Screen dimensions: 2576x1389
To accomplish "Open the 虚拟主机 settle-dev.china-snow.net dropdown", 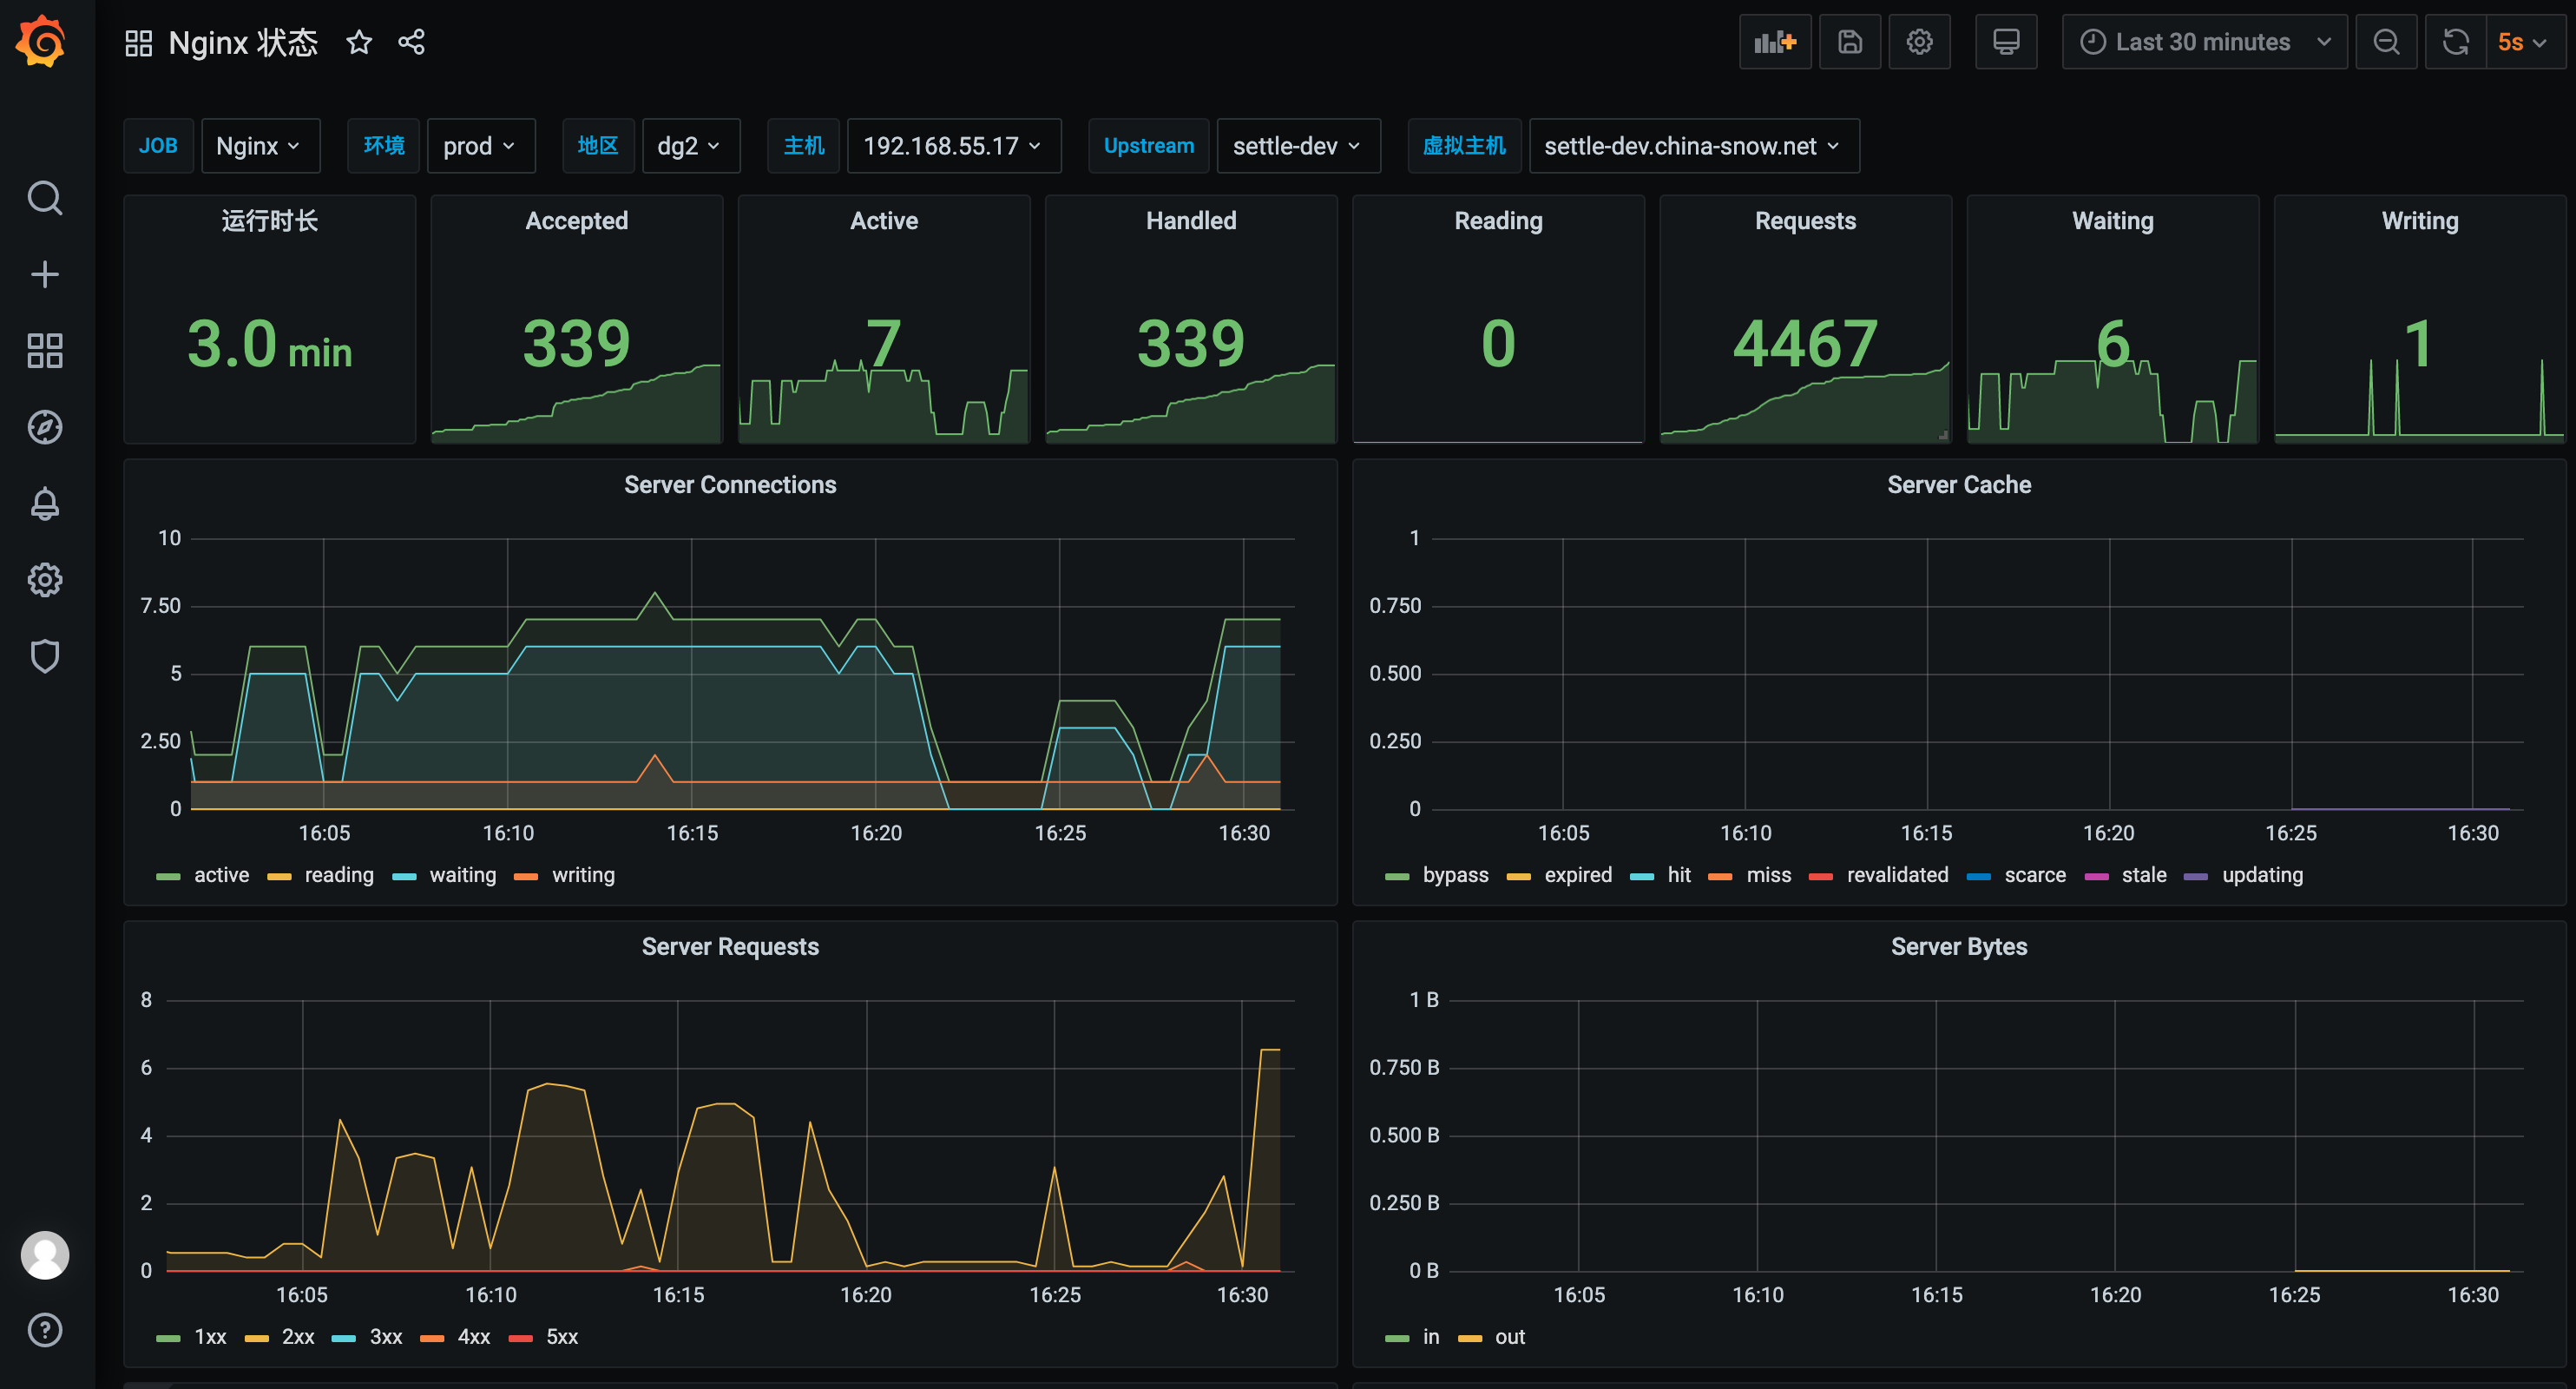I will [1694, 146].
